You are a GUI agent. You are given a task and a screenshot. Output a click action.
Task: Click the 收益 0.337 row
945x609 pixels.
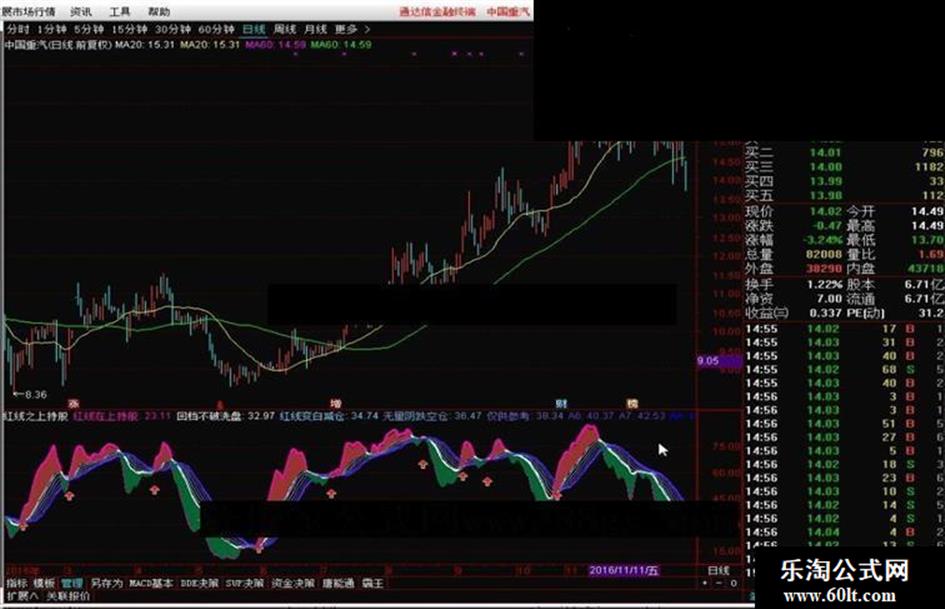pyautogui.click(x=793, y=313)
